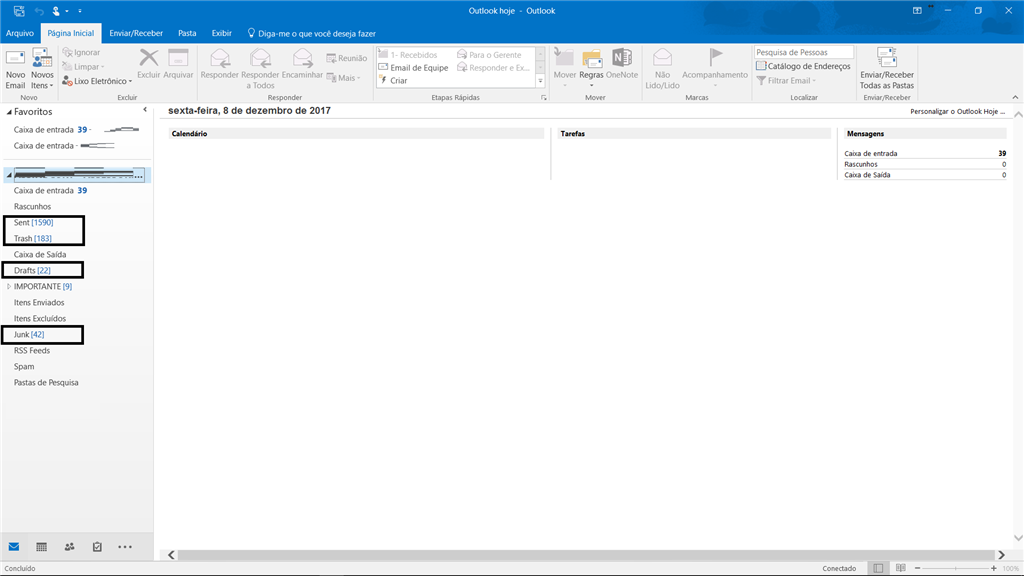Switch to the Enviar/Receber tab
This screenshot has width=1024, height=576.
tap(136, 33)
